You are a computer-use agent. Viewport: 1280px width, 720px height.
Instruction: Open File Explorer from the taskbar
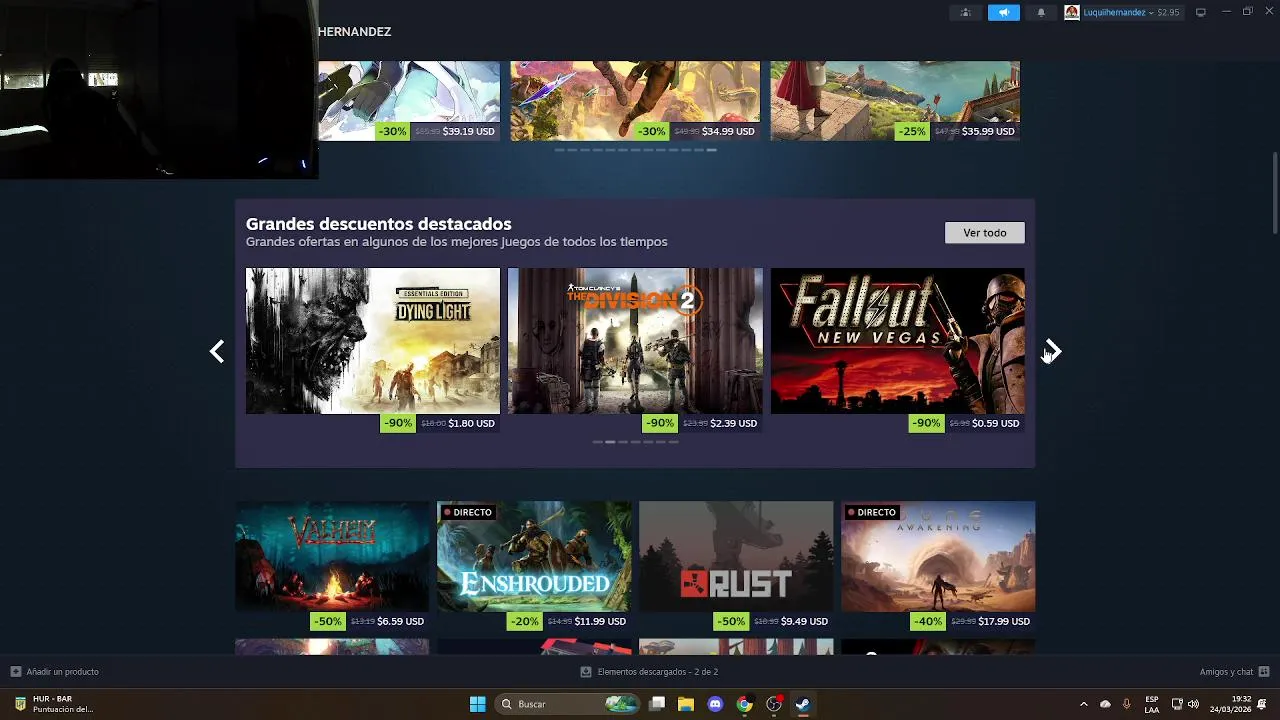686,704
